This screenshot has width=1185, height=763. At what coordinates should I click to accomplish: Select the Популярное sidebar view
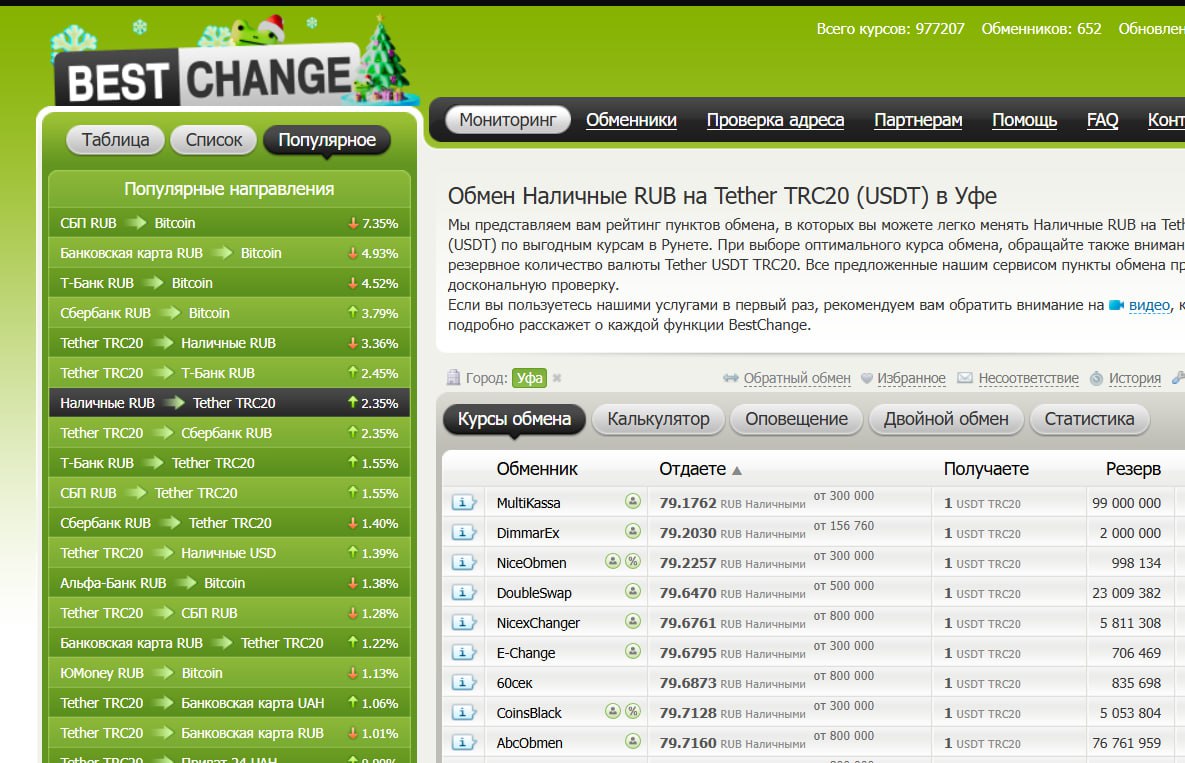[x=327, y=140]
